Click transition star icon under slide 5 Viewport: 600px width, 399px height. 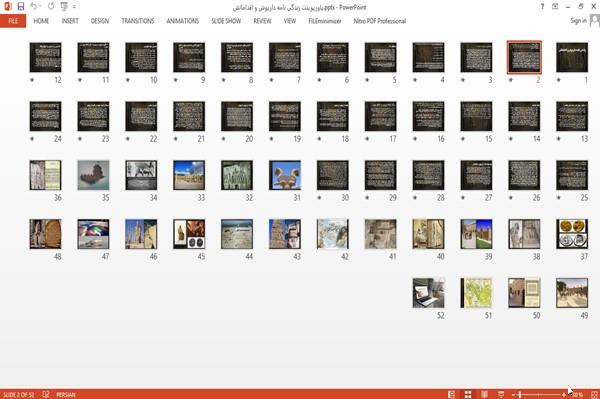(367, 80)
